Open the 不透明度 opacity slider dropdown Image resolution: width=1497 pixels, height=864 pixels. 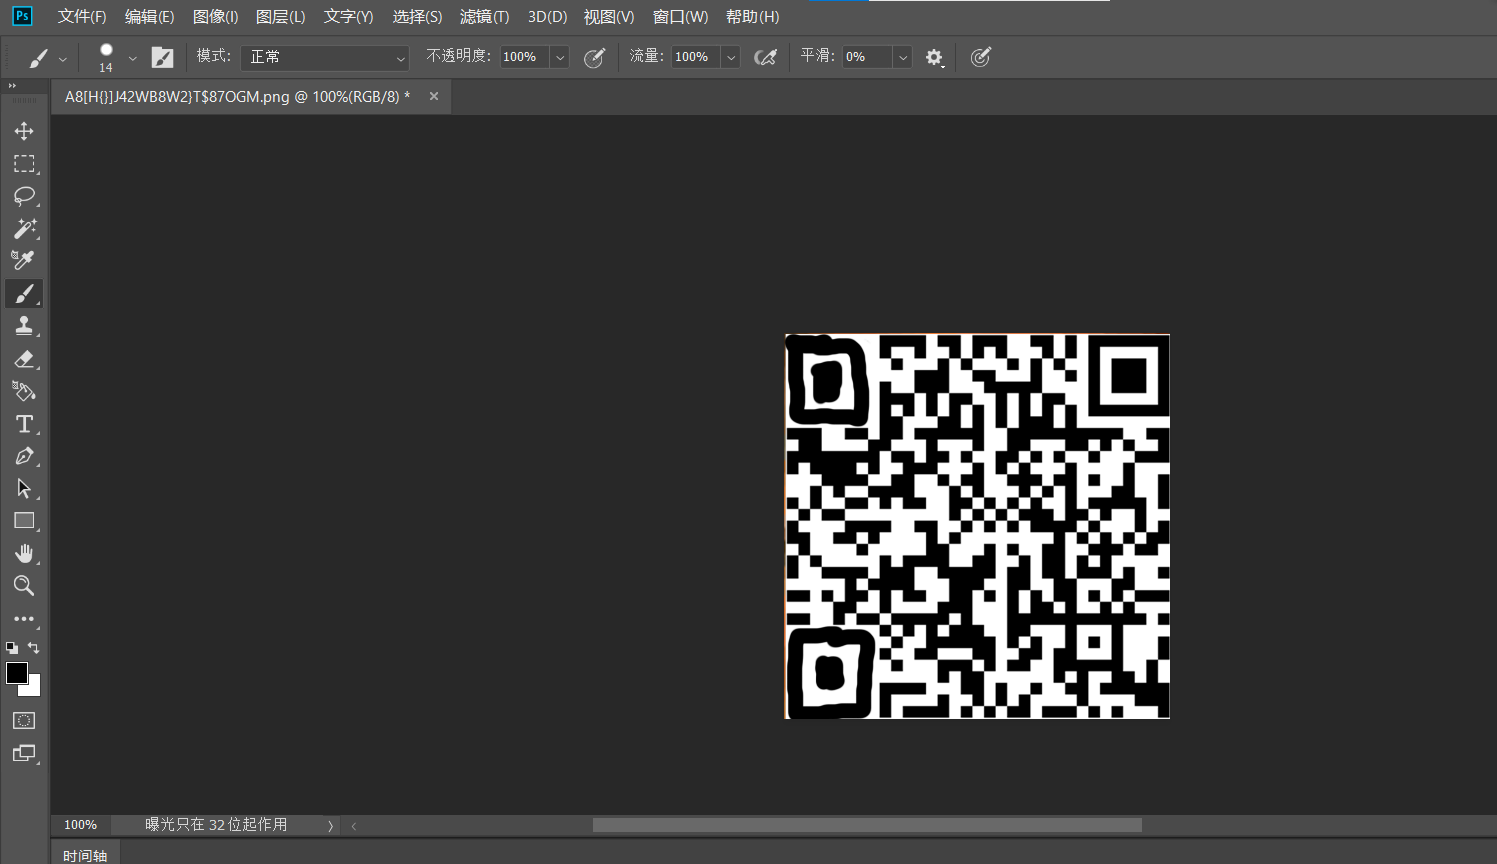(x=560, y=58)
